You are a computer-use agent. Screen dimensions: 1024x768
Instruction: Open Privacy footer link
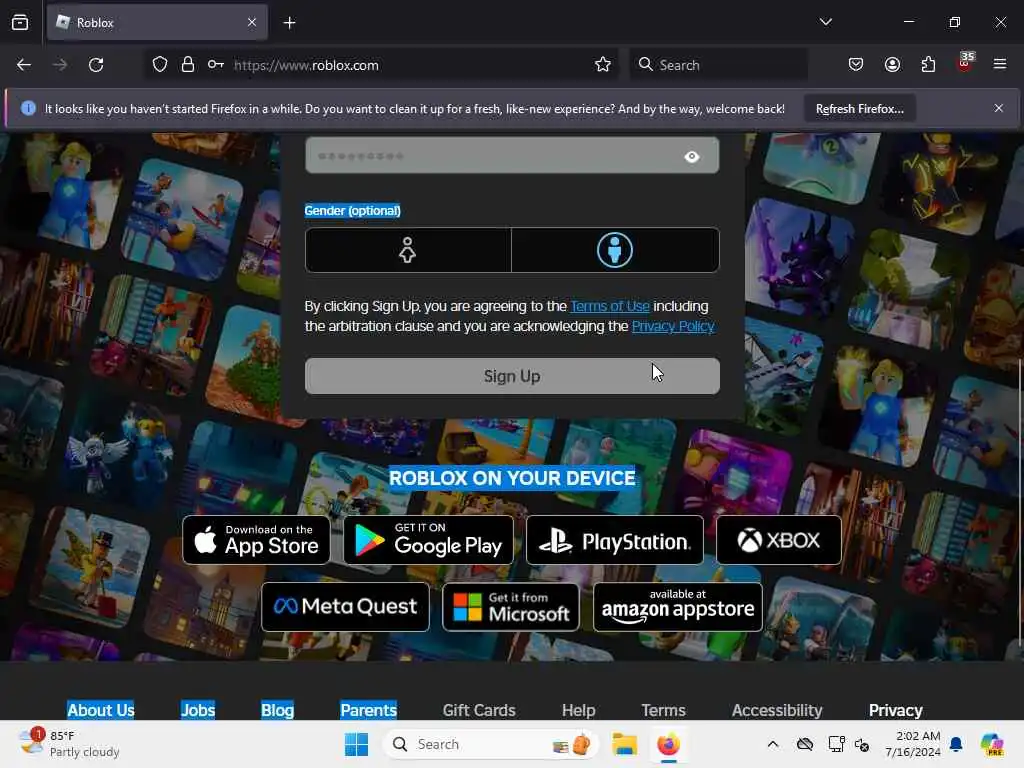[x=895, y=710]
